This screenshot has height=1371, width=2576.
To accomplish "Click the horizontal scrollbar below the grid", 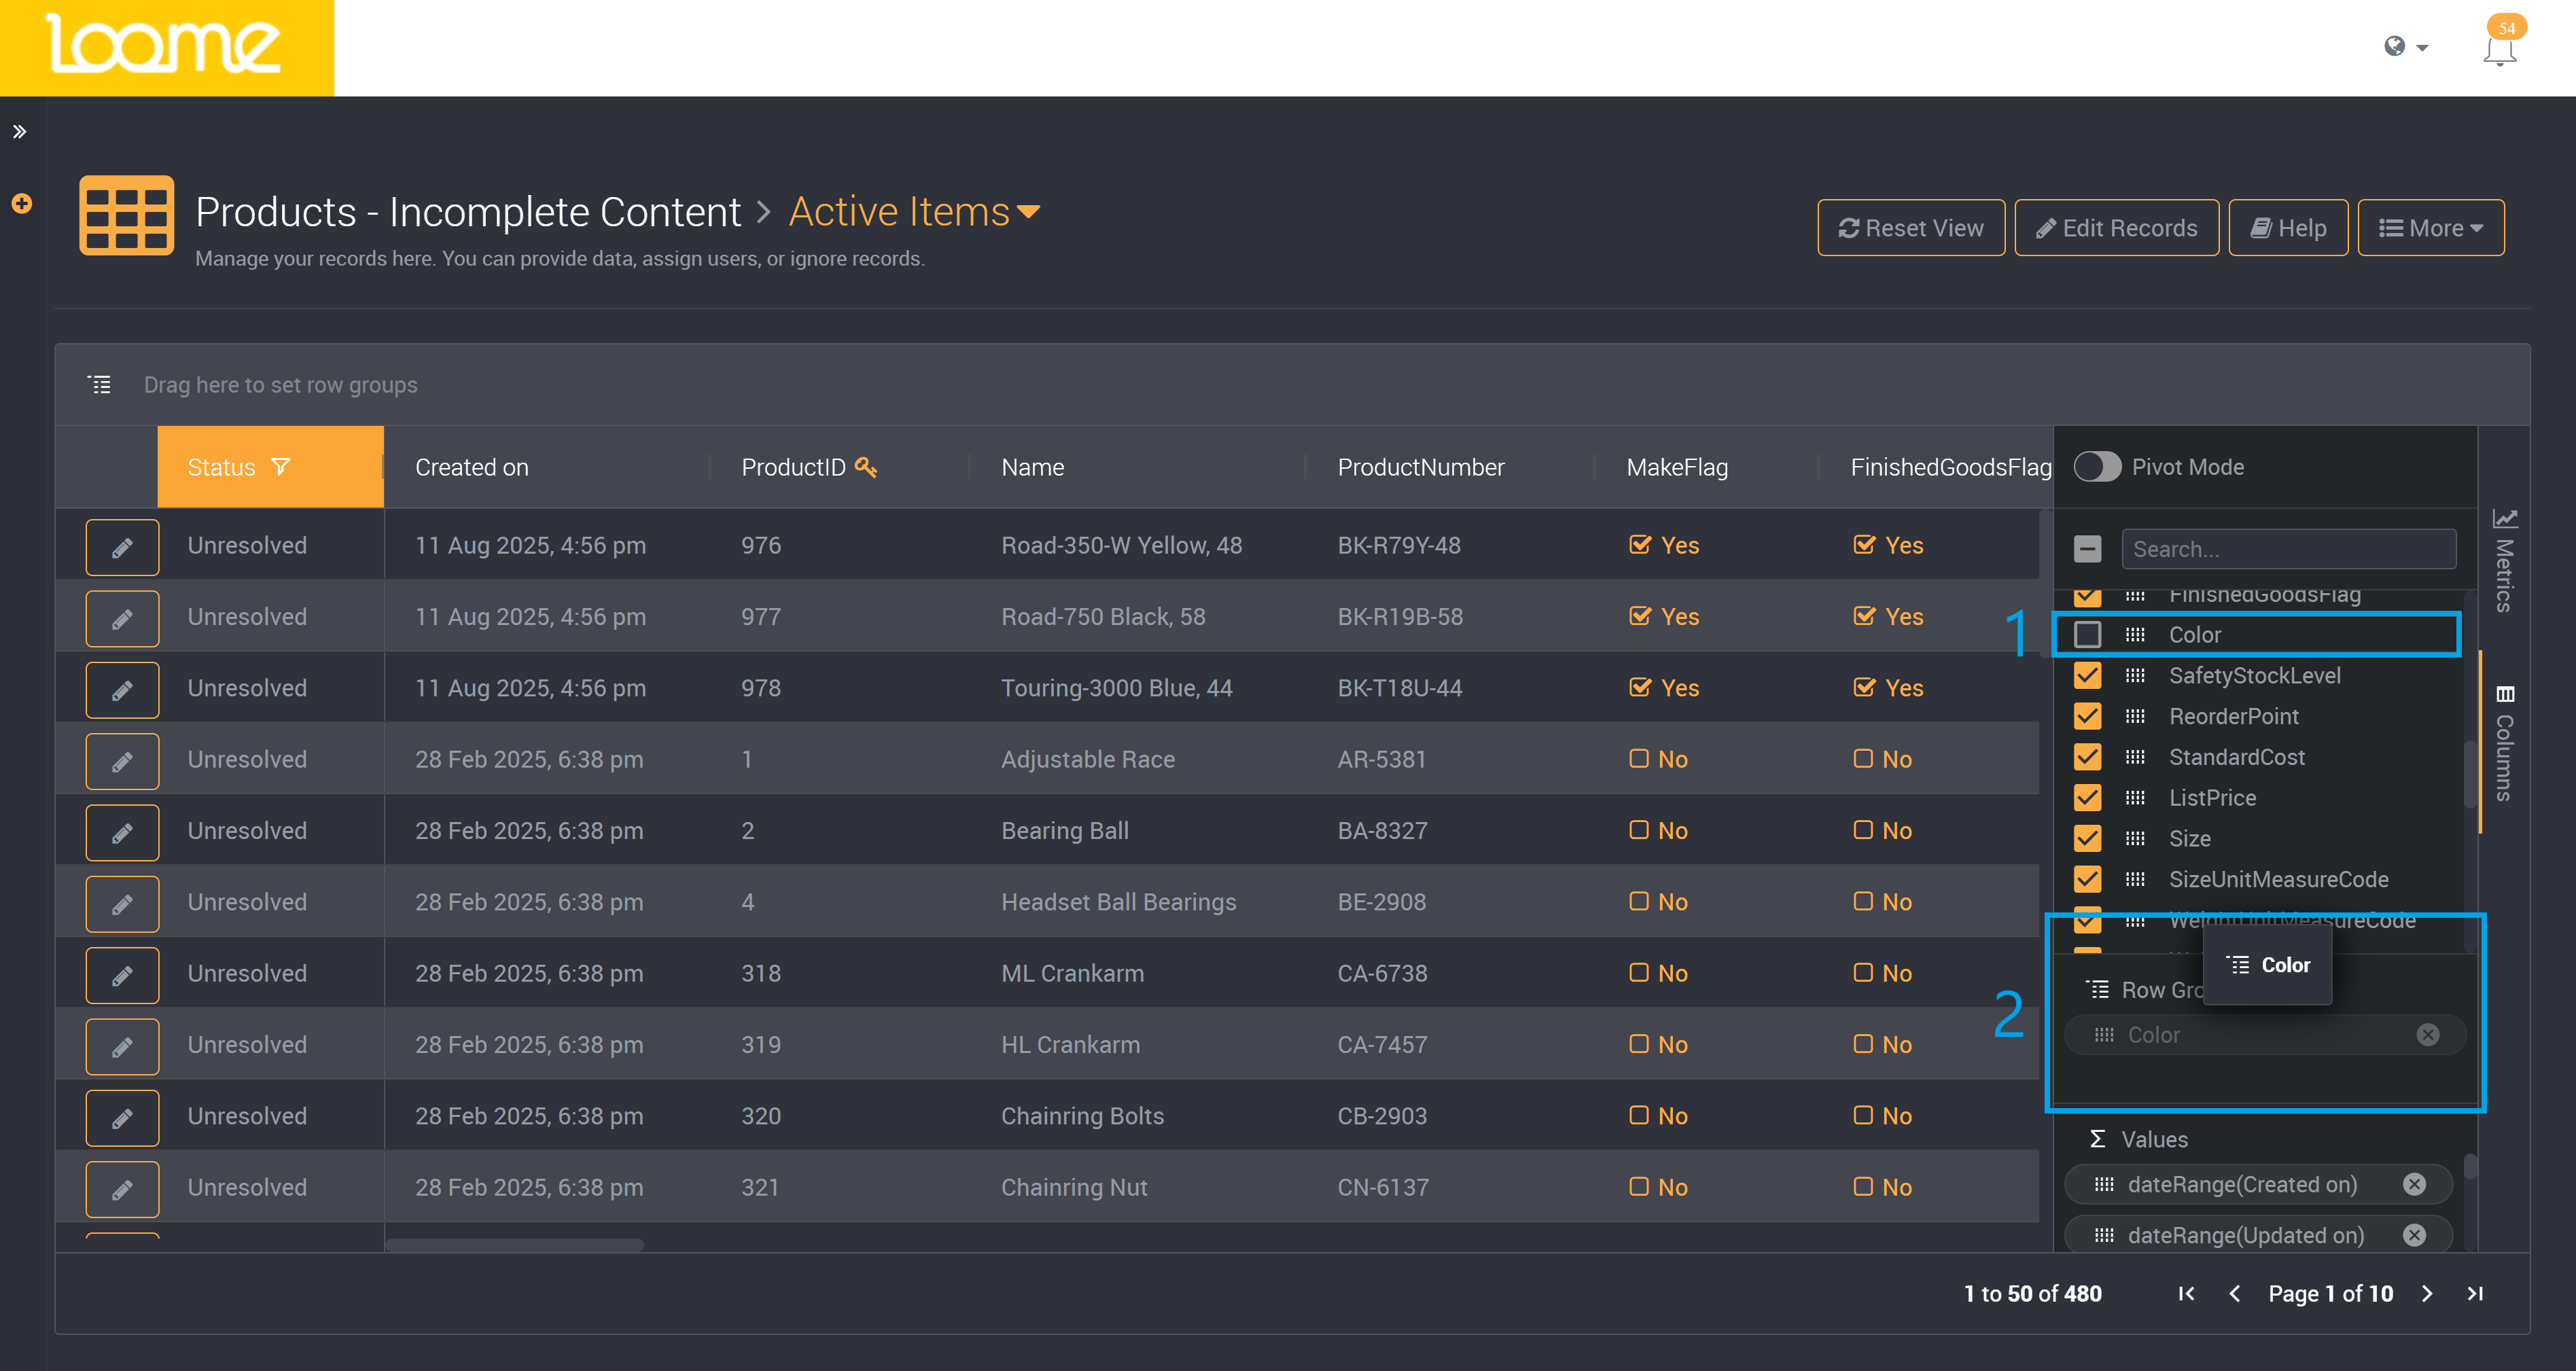I will tap(515, 1245).
